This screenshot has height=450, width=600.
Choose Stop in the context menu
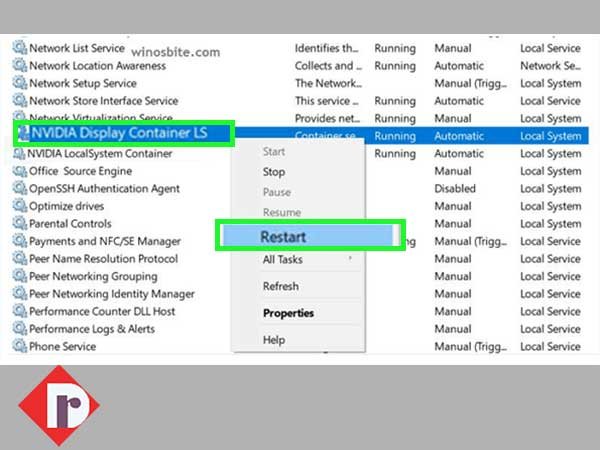point(274,172)
